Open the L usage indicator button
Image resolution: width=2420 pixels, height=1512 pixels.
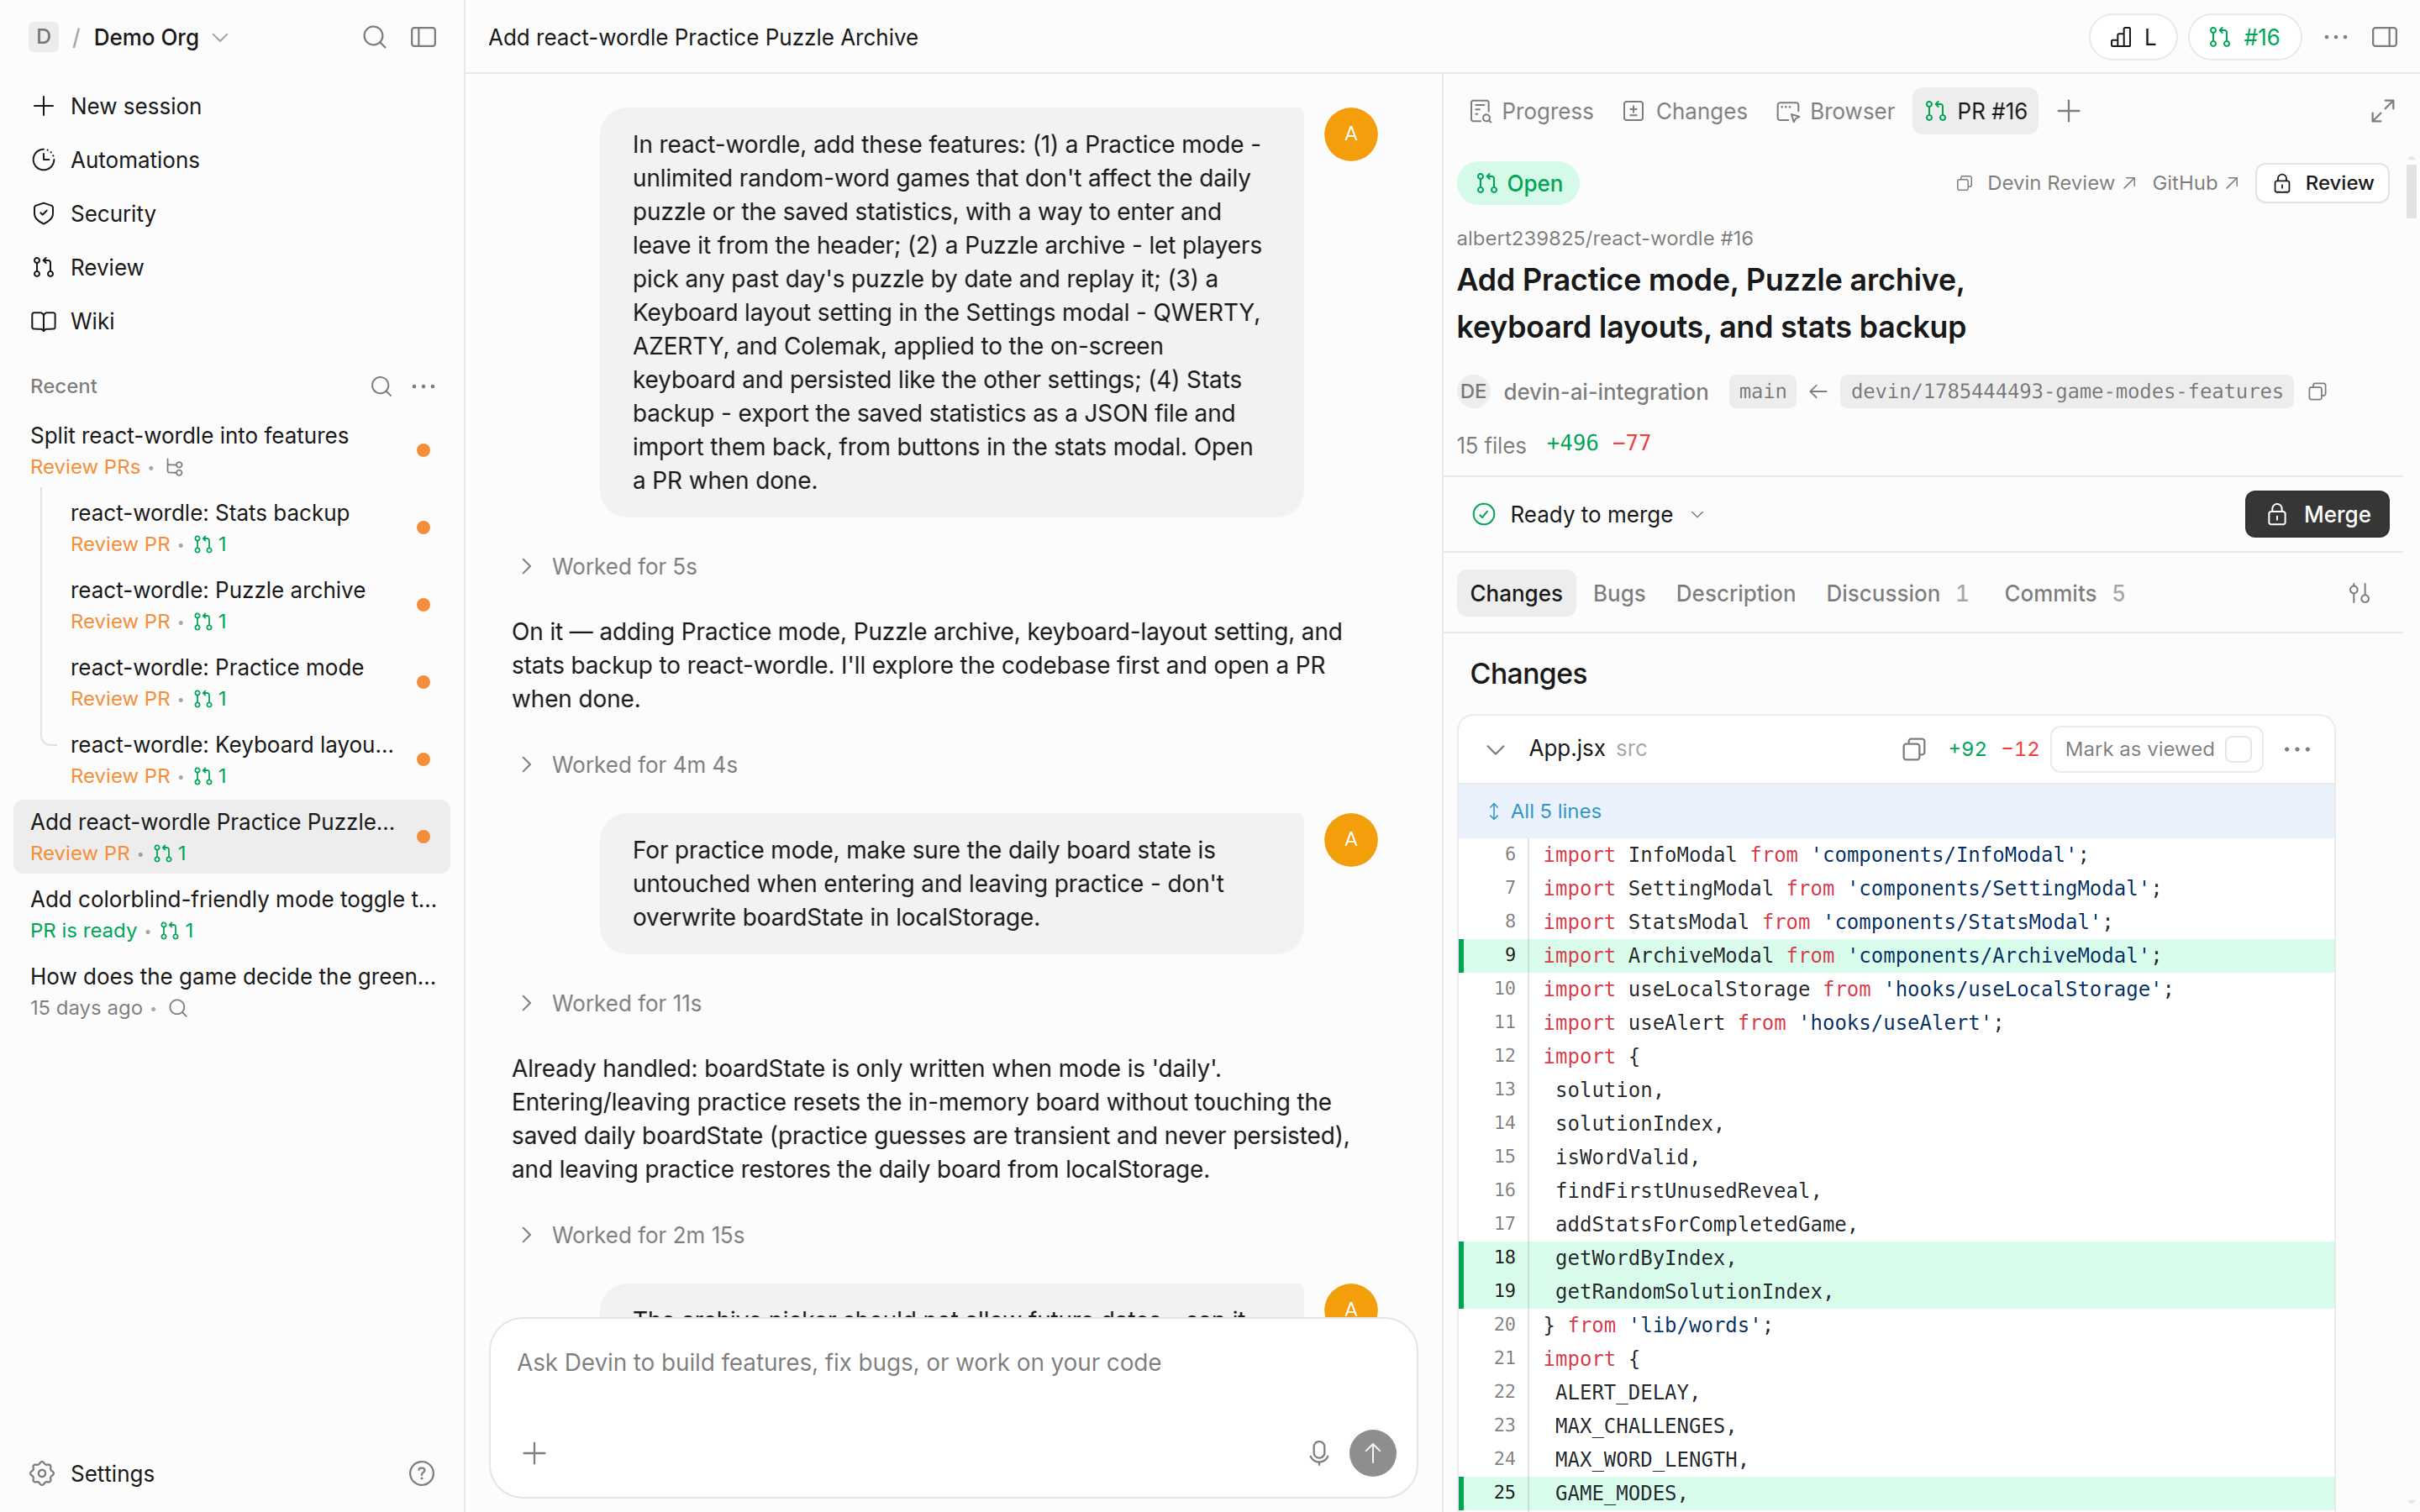point(2133,37)
